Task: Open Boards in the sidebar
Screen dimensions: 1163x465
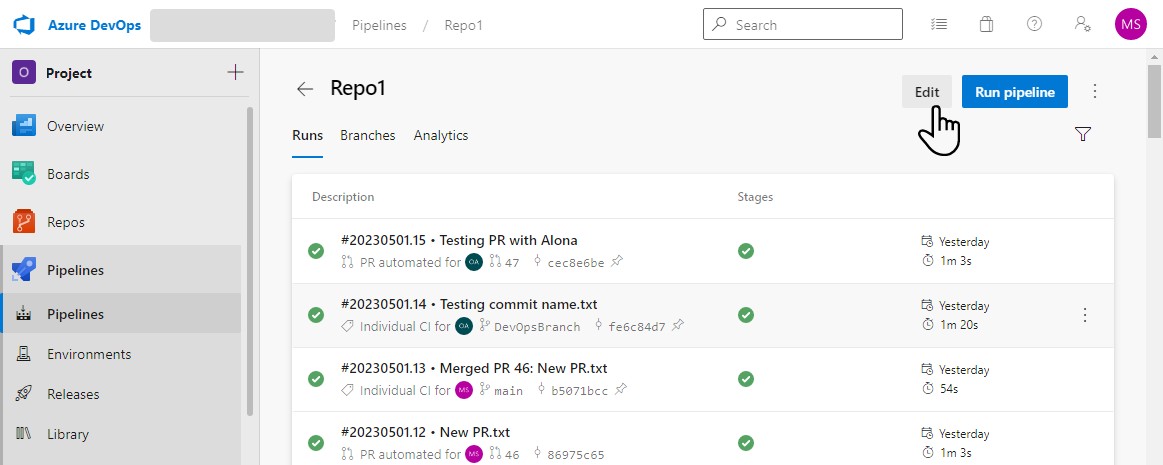Action: pos(68,174)
